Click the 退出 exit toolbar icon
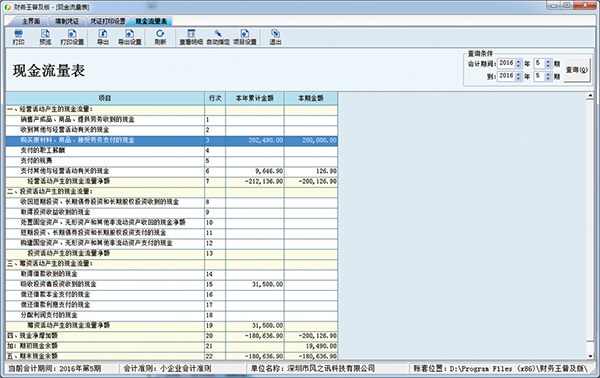Image resolution: width=600 pixels, height=378 pixels. click(x=275, y=37)
